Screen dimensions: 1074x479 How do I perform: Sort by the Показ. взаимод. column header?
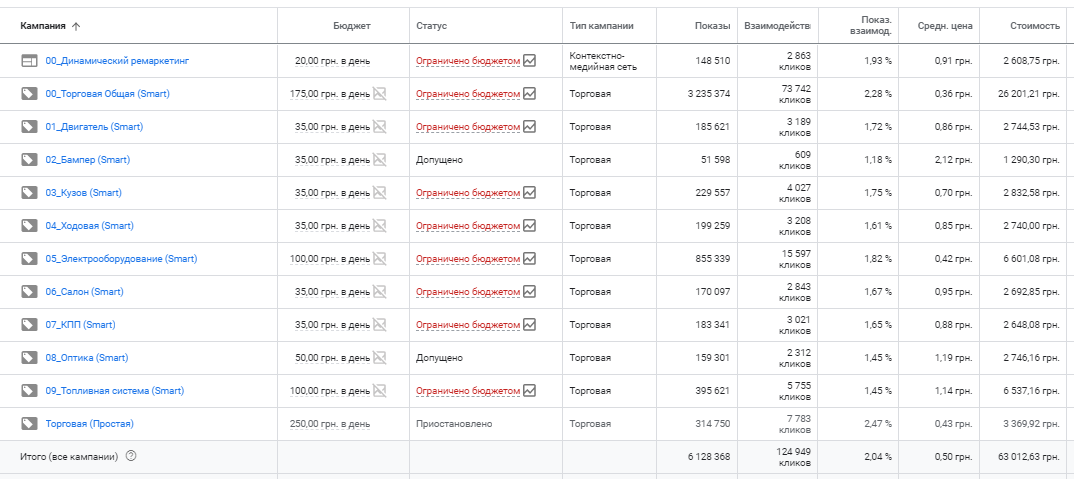pyautogui.click(x=871, y=26)
